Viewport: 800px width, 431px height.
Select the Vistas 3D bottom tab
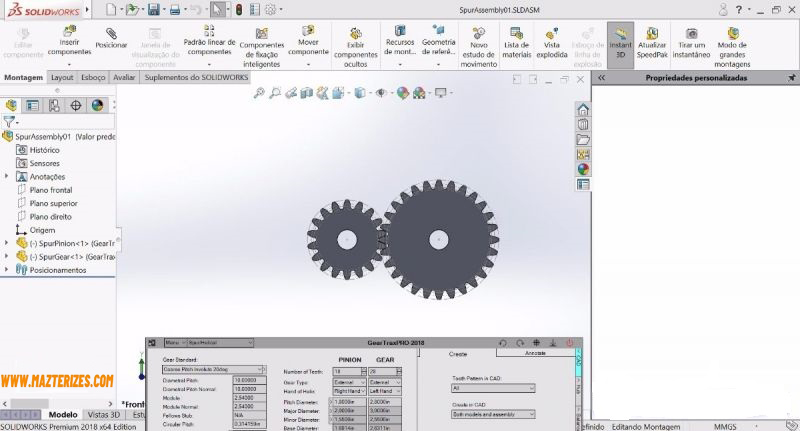104,415
